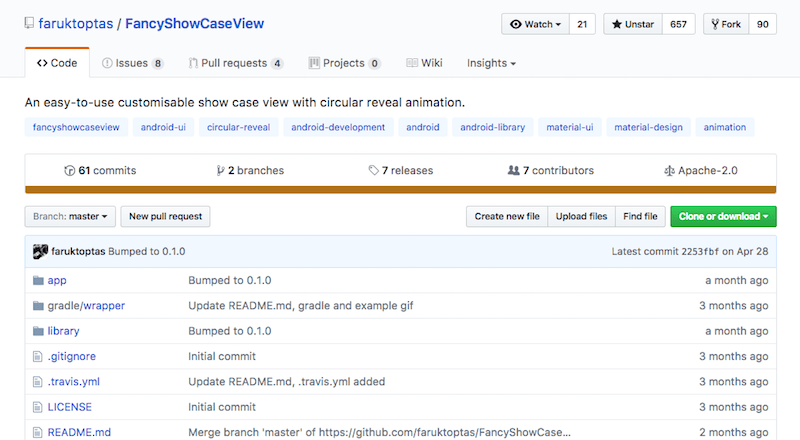Click the LICENSE file icon
Viewport: 800px width, 440px height.
[x=37, y=407]
